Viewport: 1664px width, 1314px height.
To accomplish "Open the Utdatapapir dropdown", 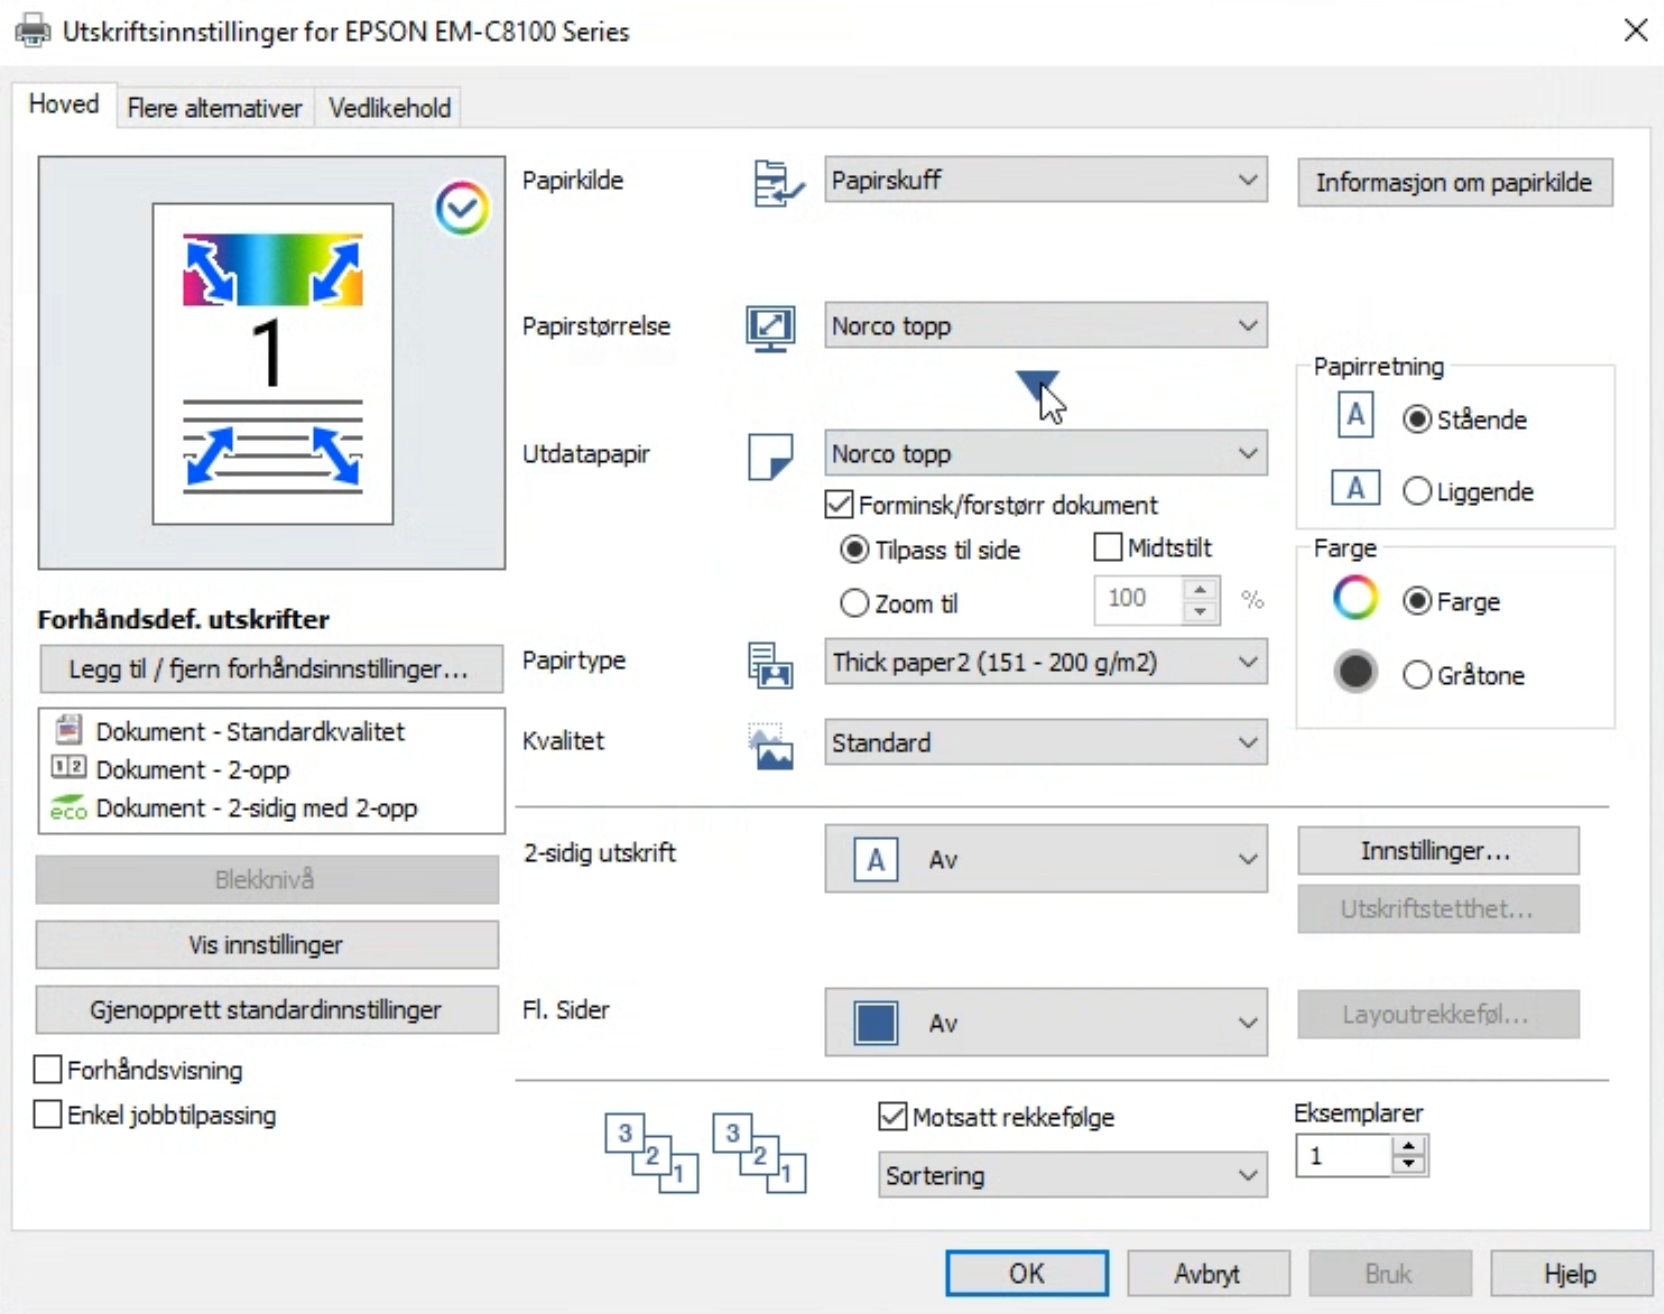I will tap(1046, 454).
